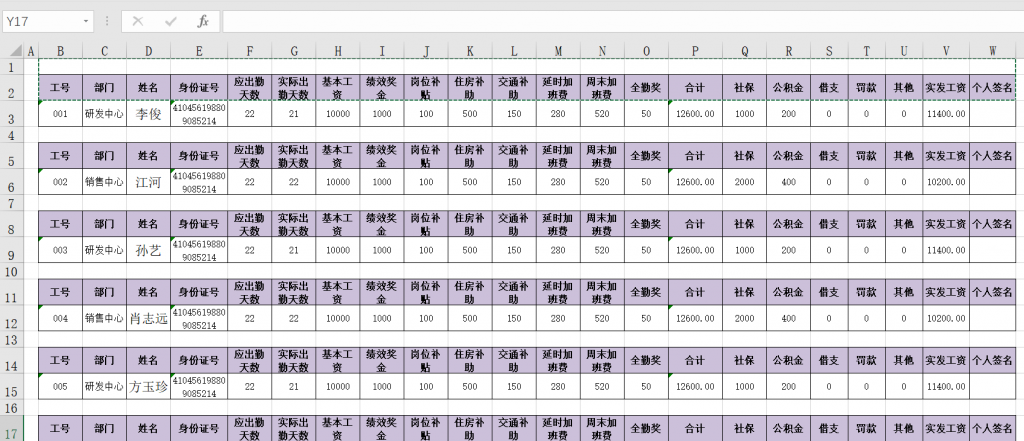Select the name cell 方玉珍
1024x441 pixels.
(x=148, y=387)
